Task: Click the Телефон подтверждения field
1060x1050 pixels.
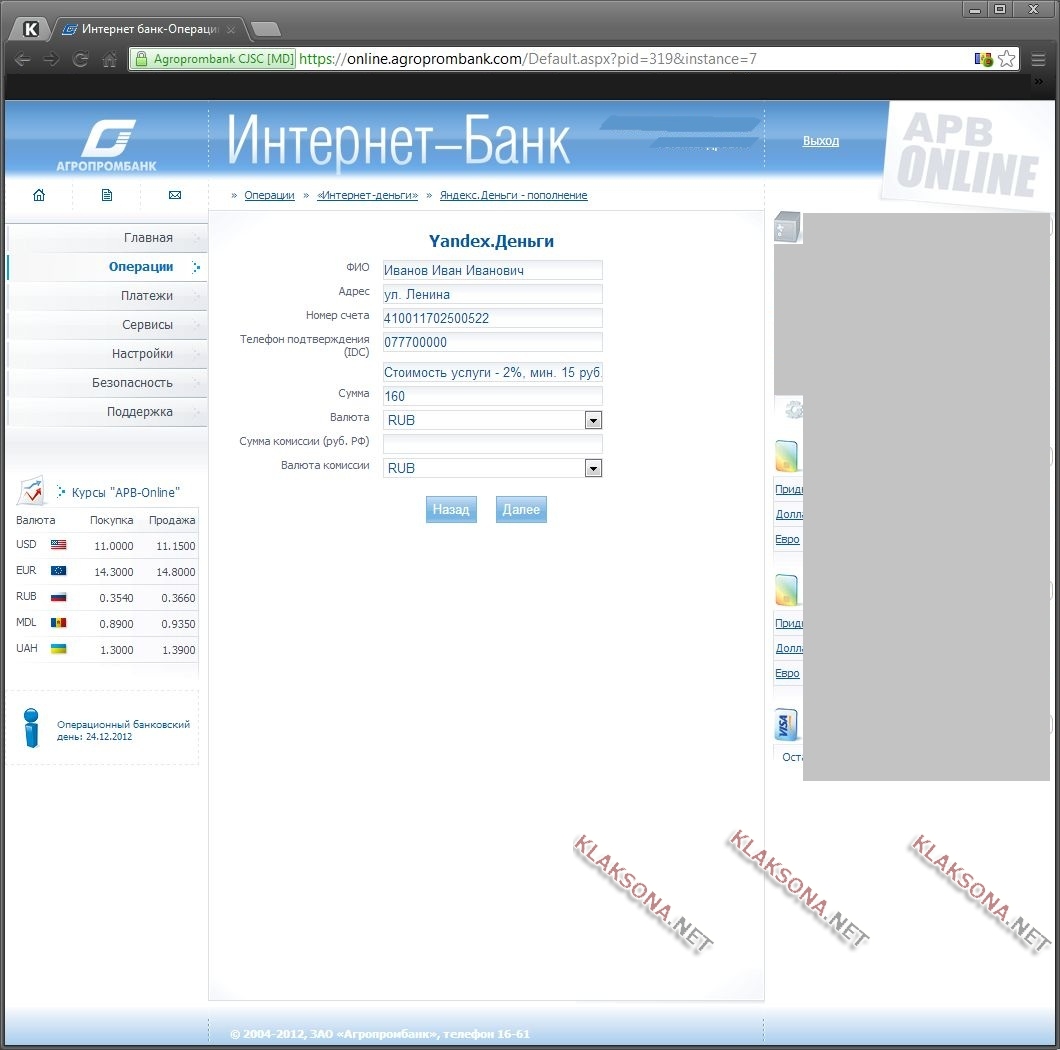Action: click(x=492, y=342)
